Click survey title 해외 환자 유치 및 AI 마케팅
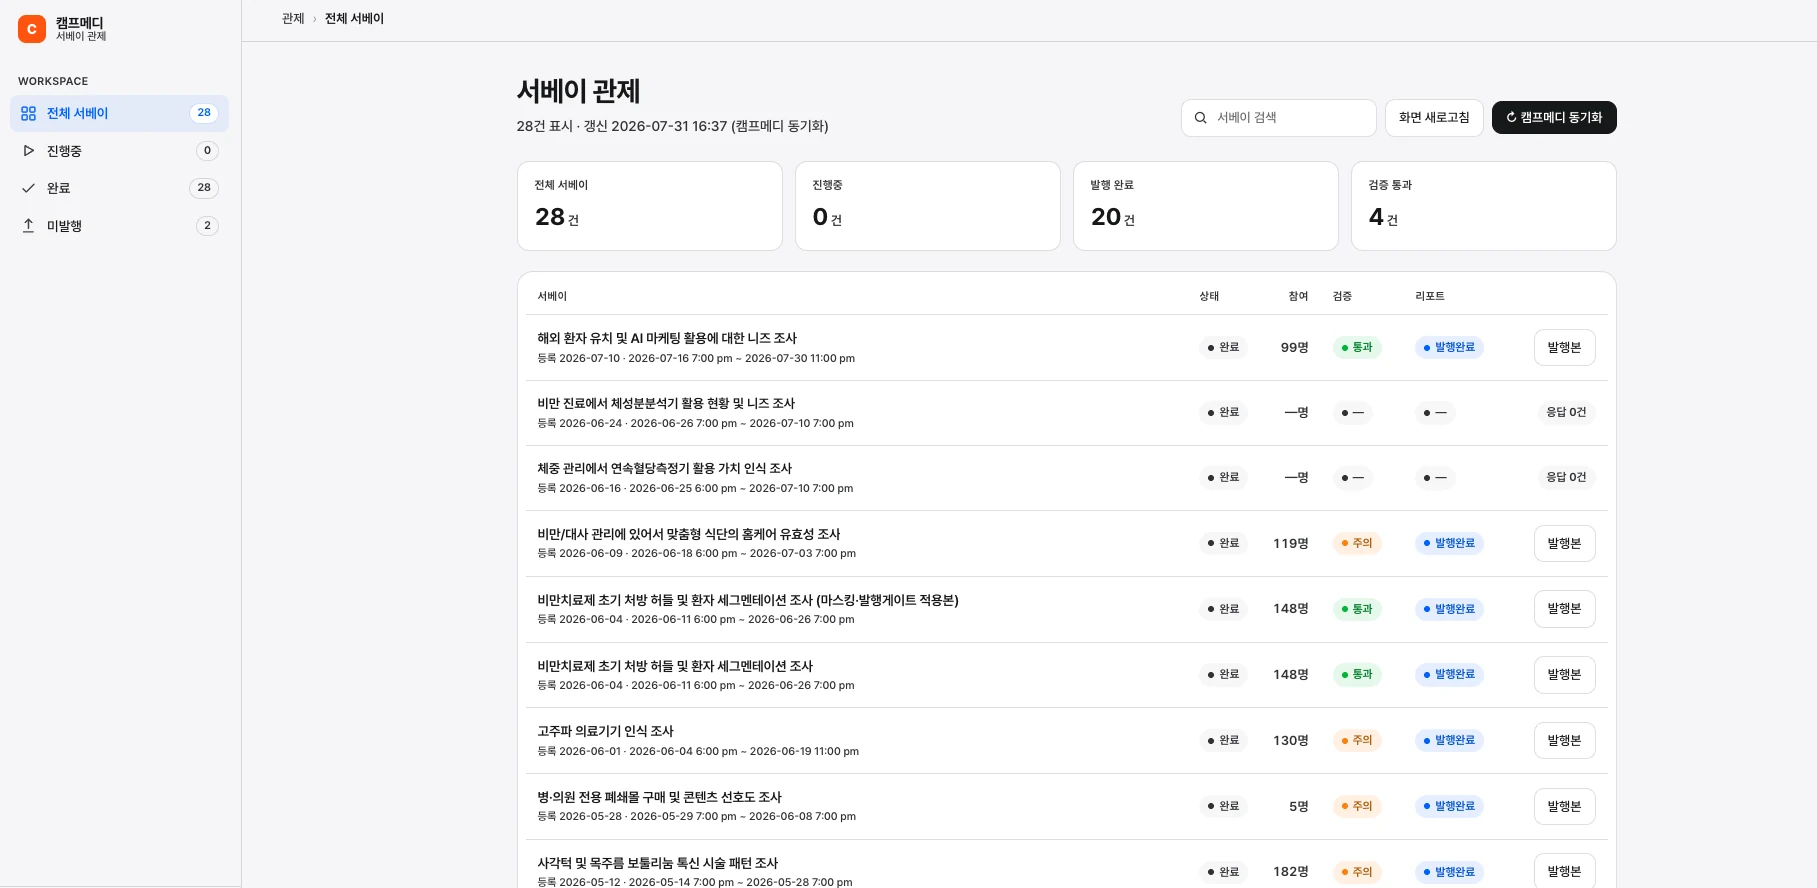Screen dimensions: 1817x888 (x=667, y=339)
